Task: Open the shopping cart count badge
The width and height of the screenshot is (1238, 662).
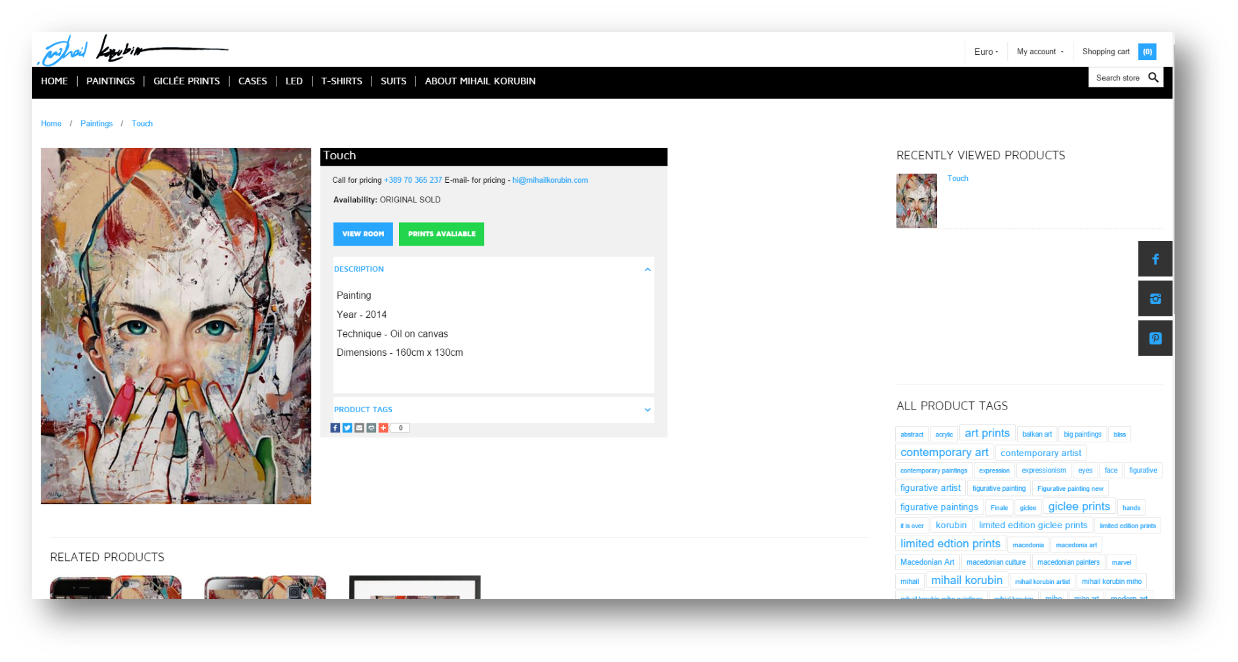Action: point(1147,52)
